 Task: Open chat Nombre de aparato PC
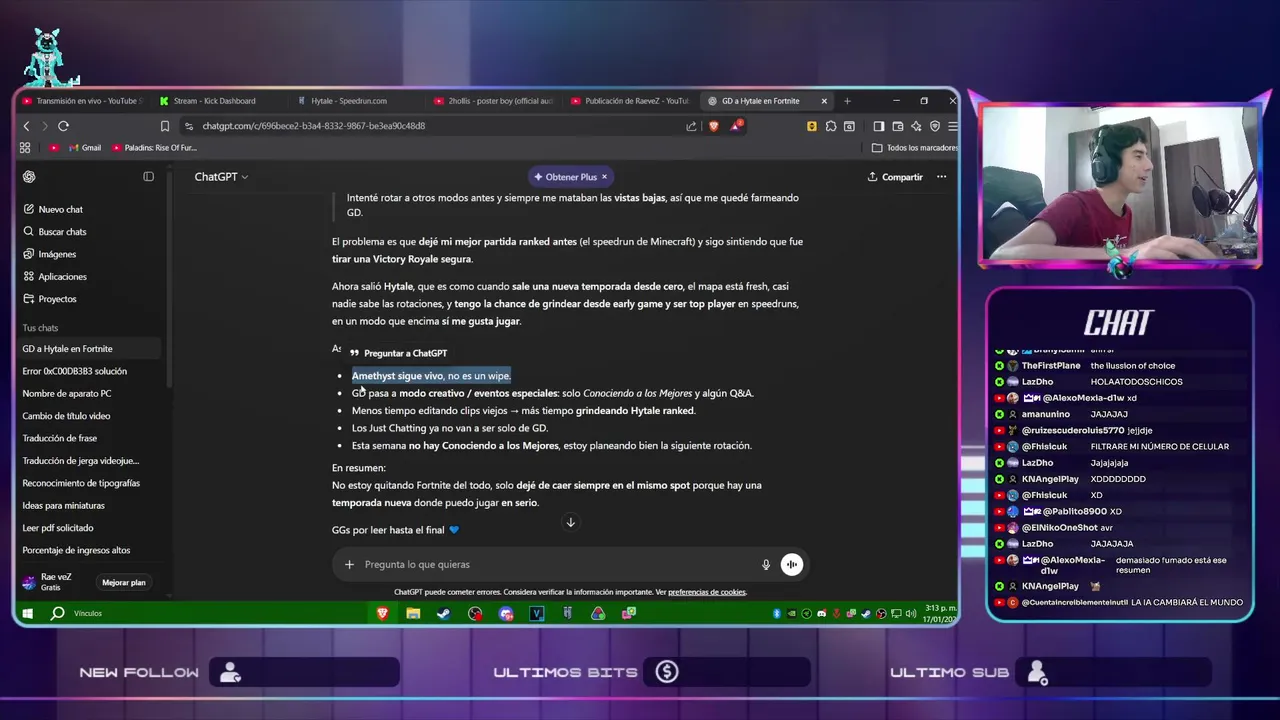click(x=67, y=393)
